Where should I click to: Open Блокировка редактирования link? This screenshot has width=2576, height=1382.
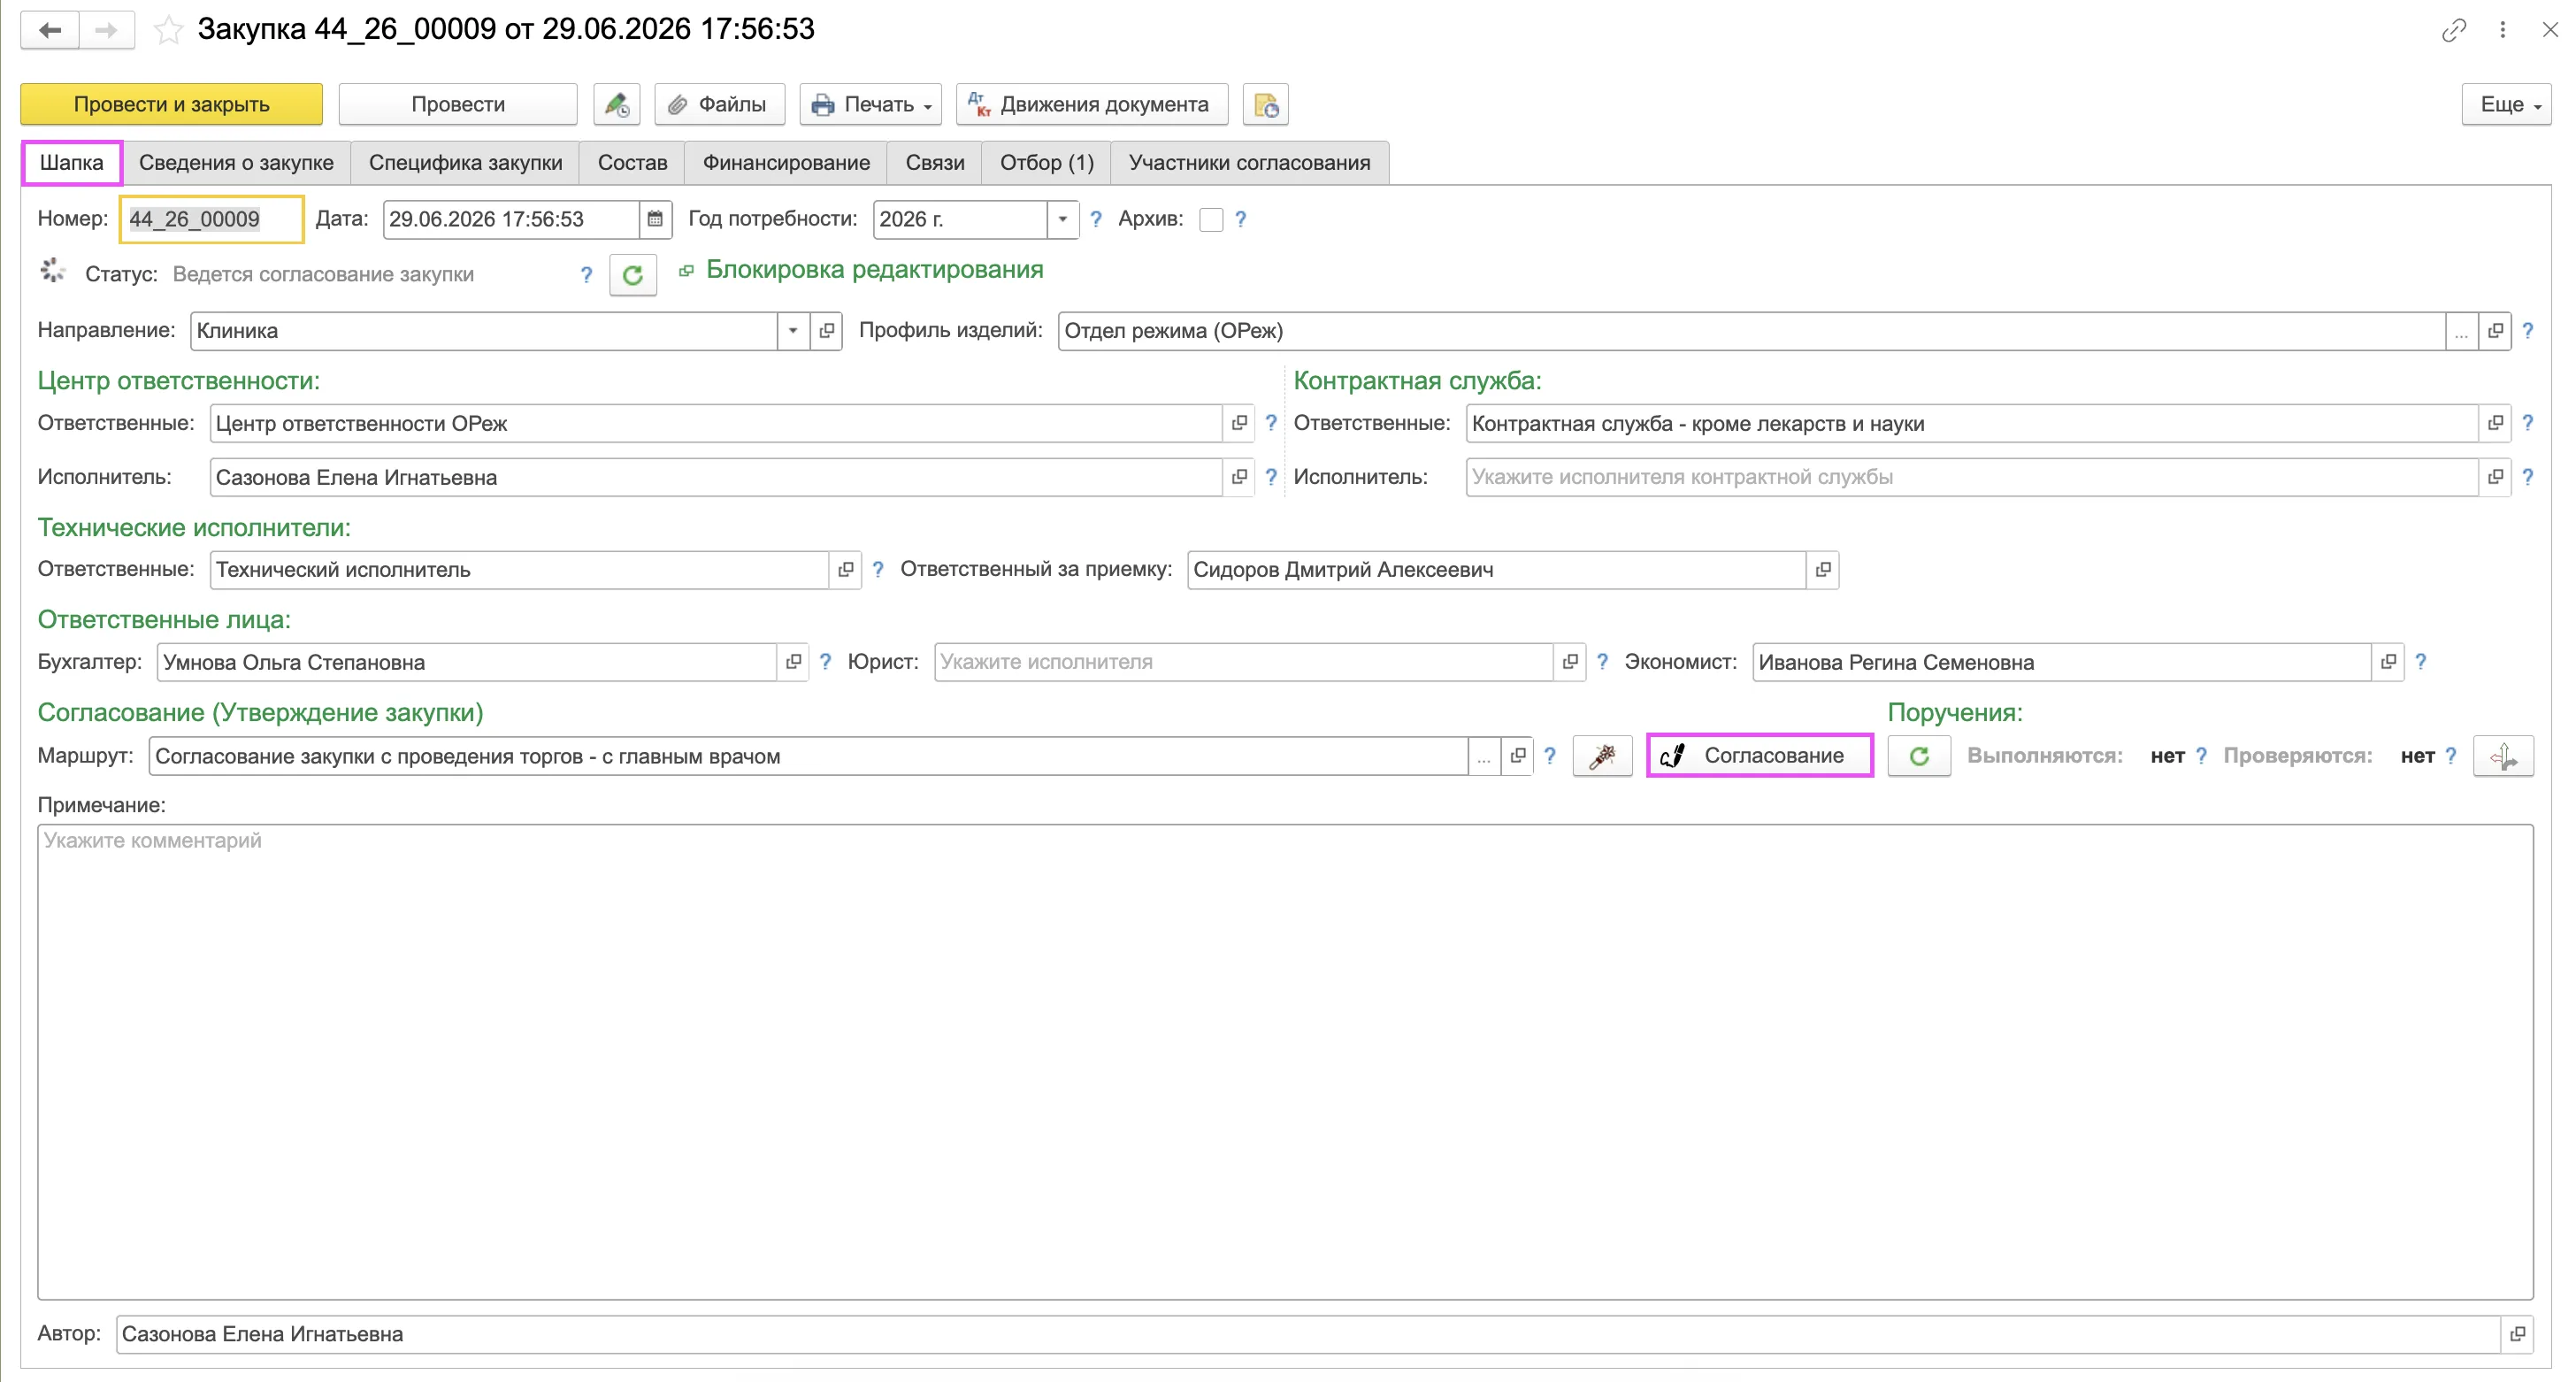click(x=874, y=270)
